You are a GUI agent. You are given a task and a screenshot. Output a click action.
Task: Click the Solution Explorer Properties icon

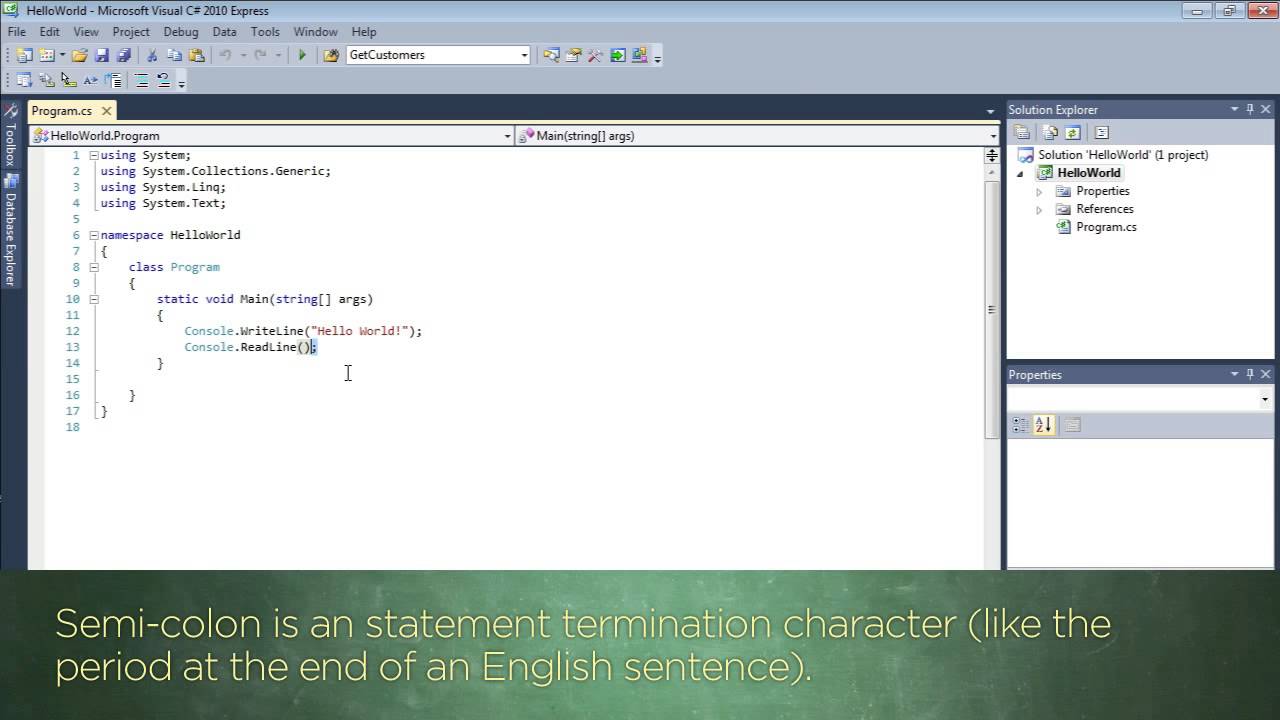pos(1022,132)
